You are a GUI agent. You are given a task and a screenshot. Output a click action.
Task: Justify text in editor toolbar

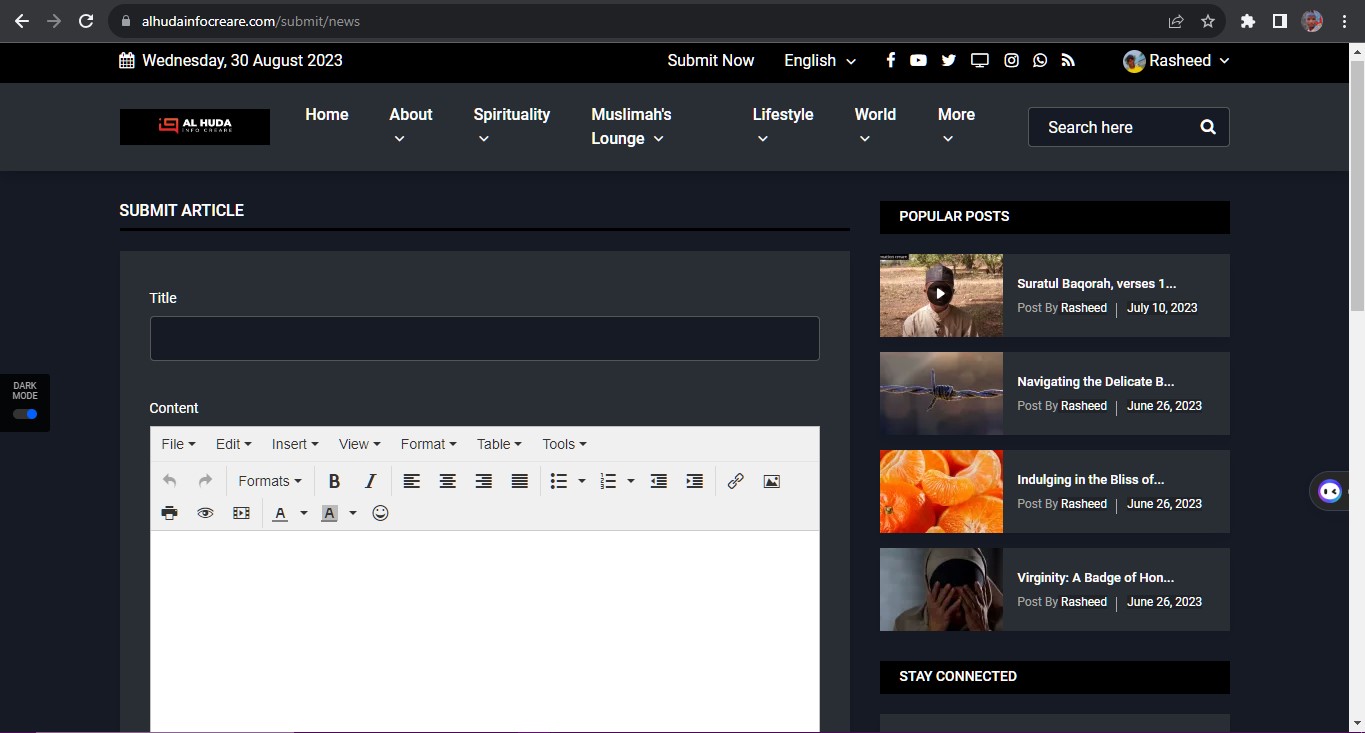pos(519,481)
